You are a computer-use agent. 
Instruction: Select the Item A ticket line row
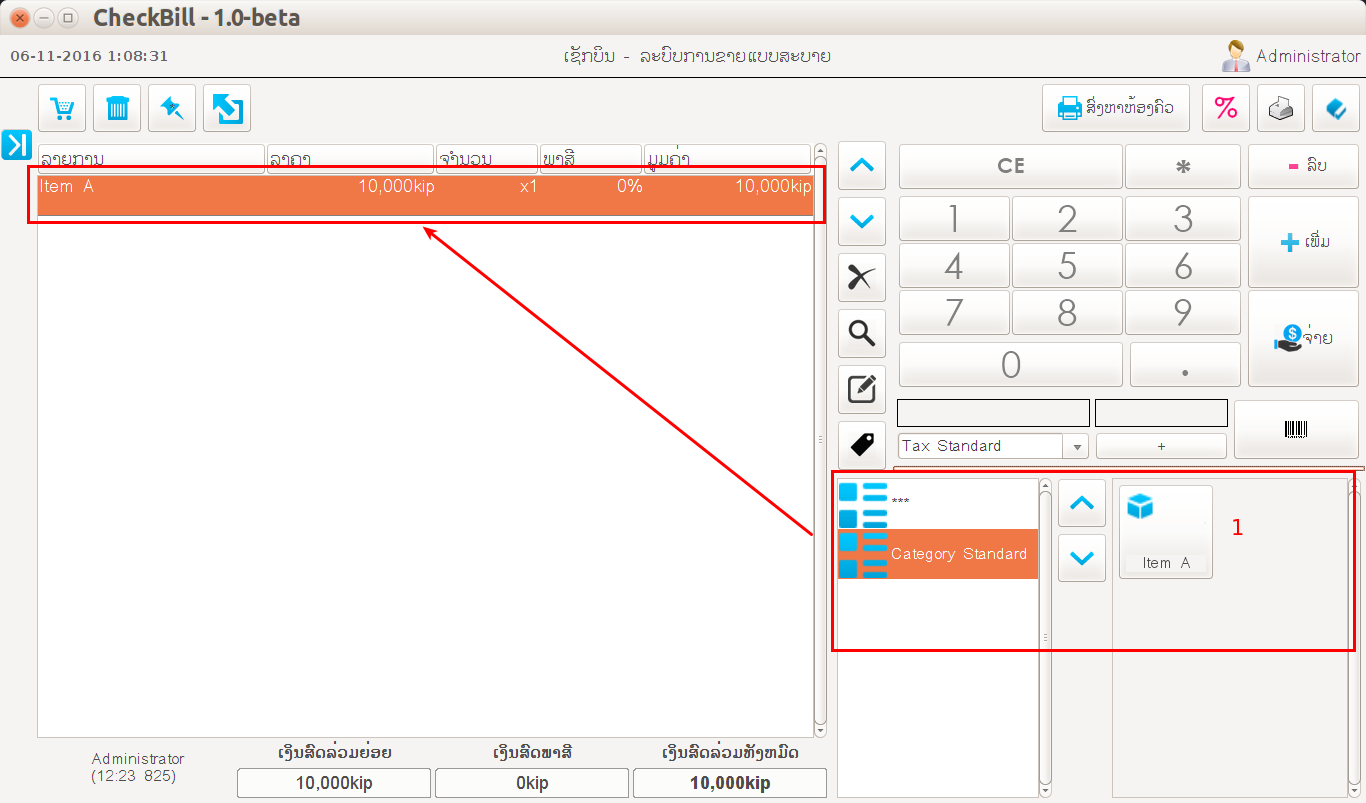pyautogui.click(x=425, y=195)
